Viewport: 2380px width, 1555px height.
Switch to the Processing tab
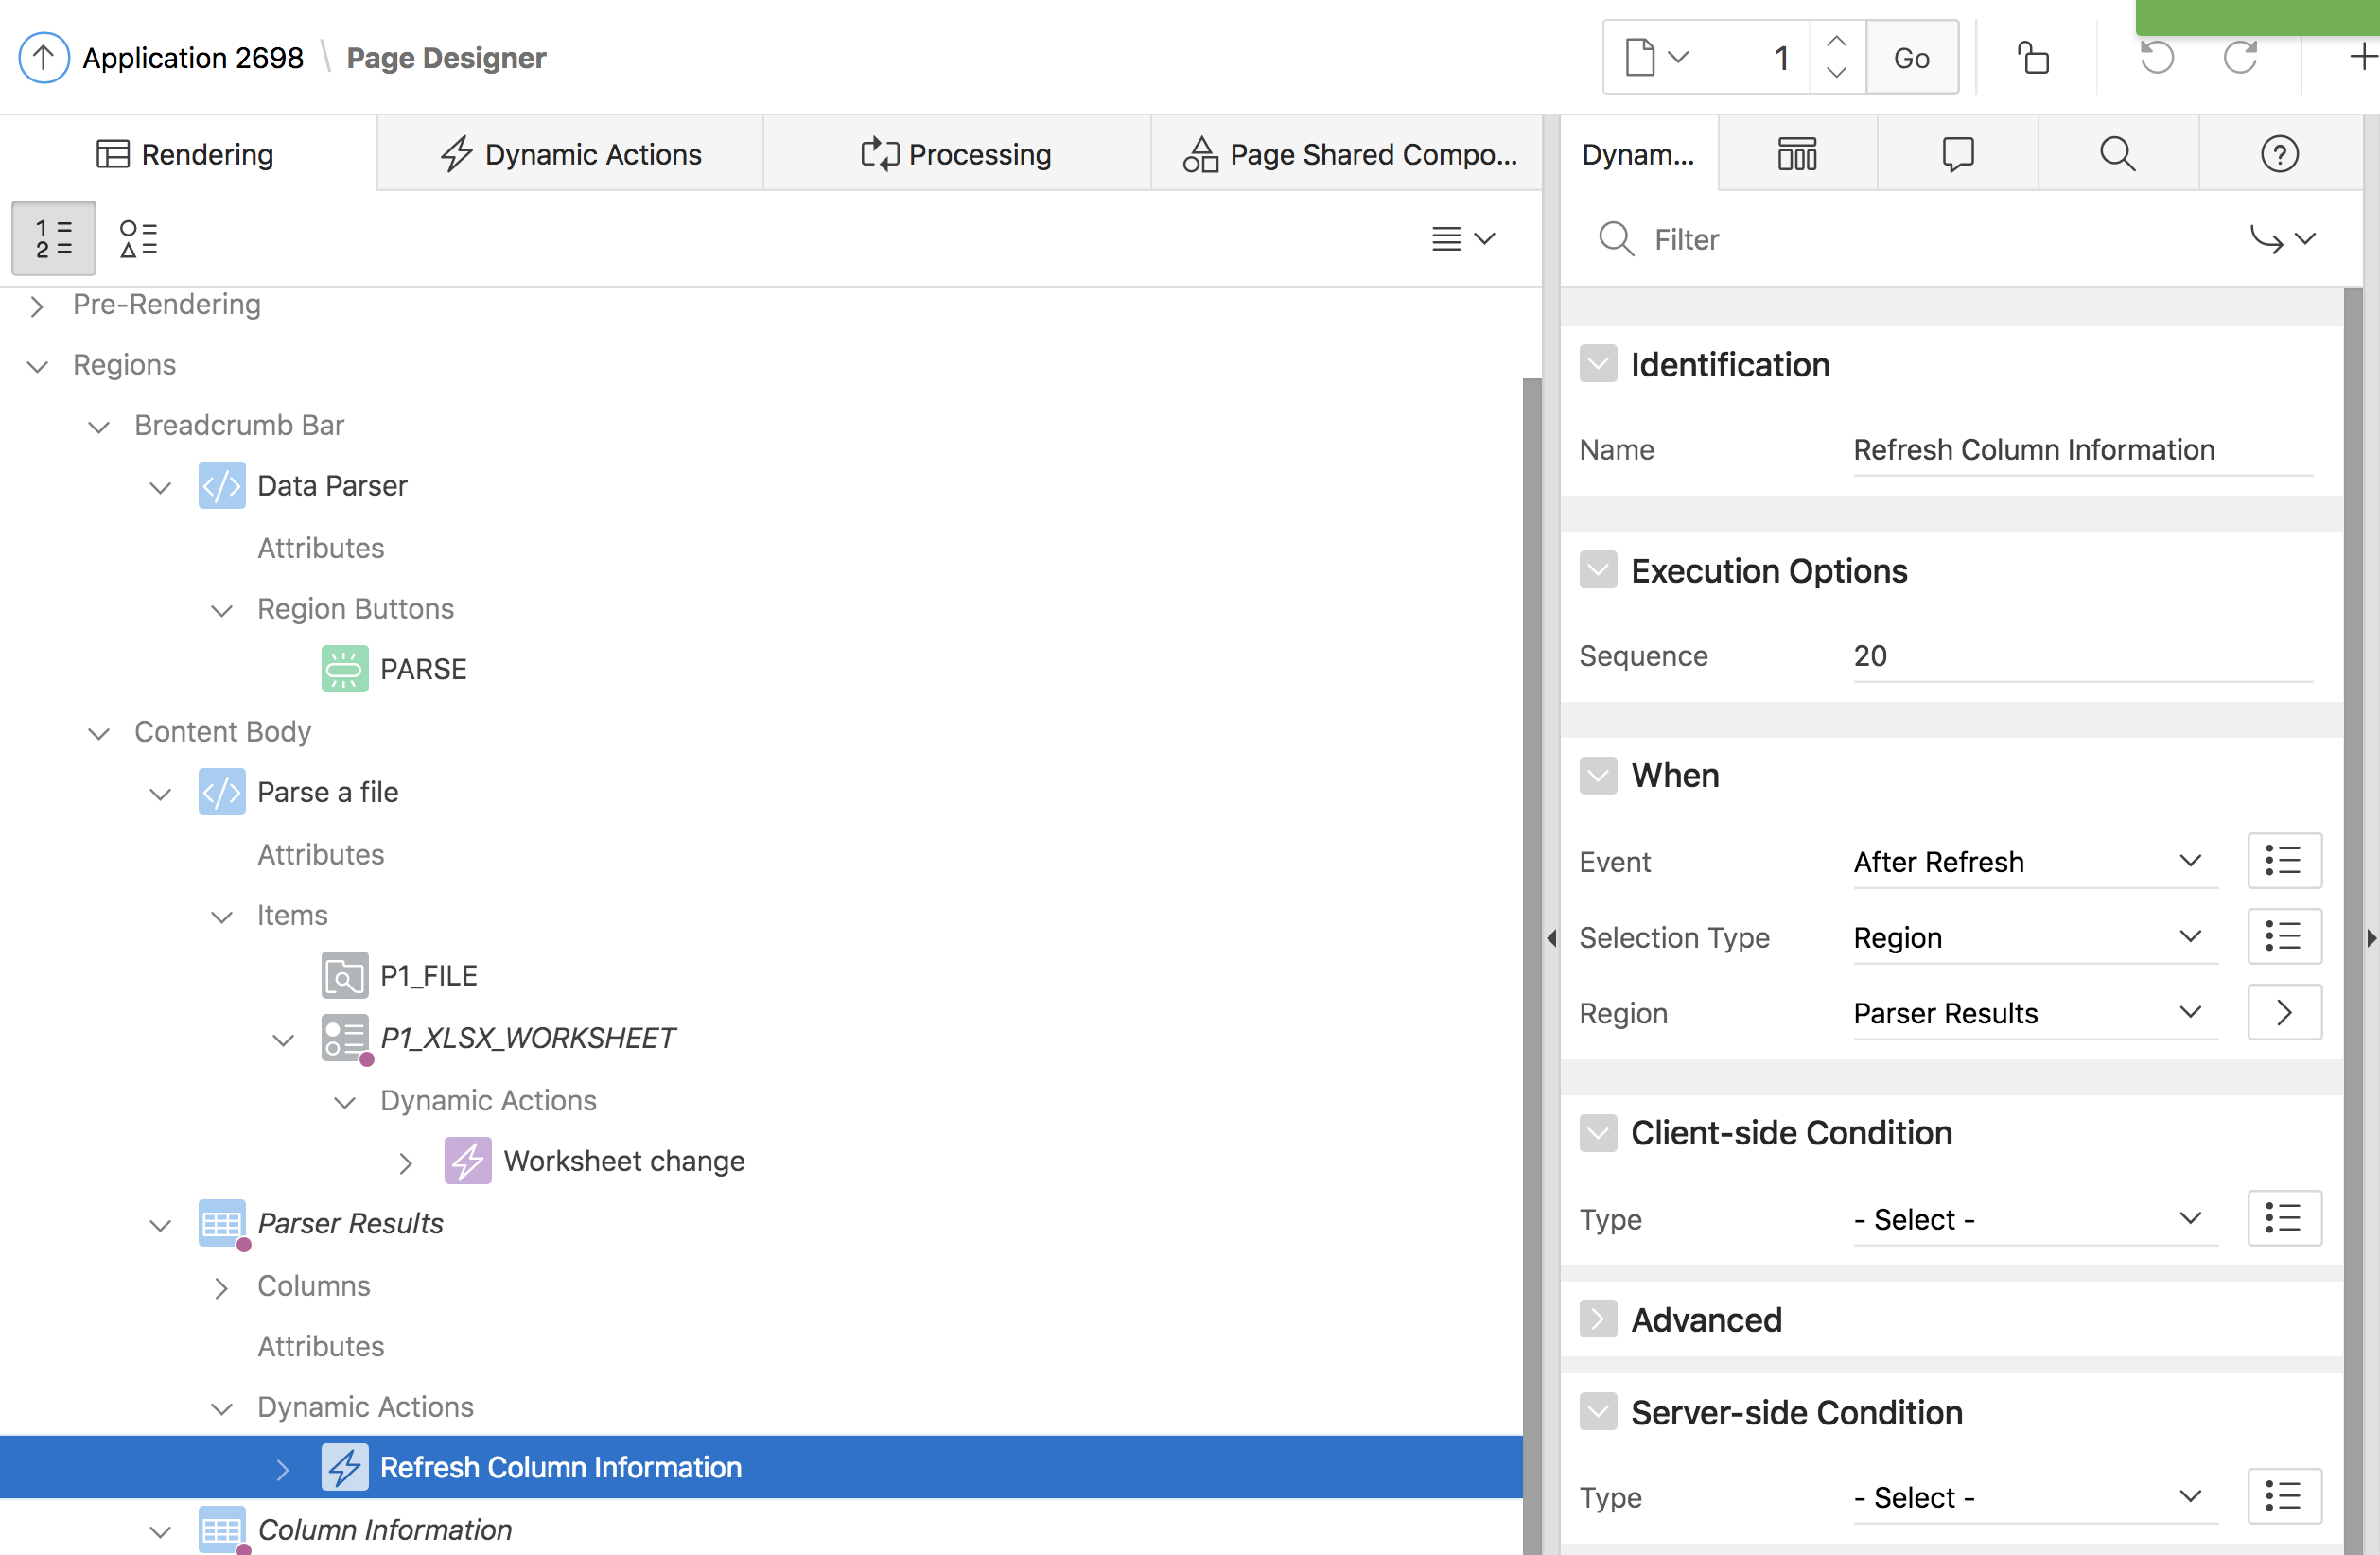(x=956, y=154)
